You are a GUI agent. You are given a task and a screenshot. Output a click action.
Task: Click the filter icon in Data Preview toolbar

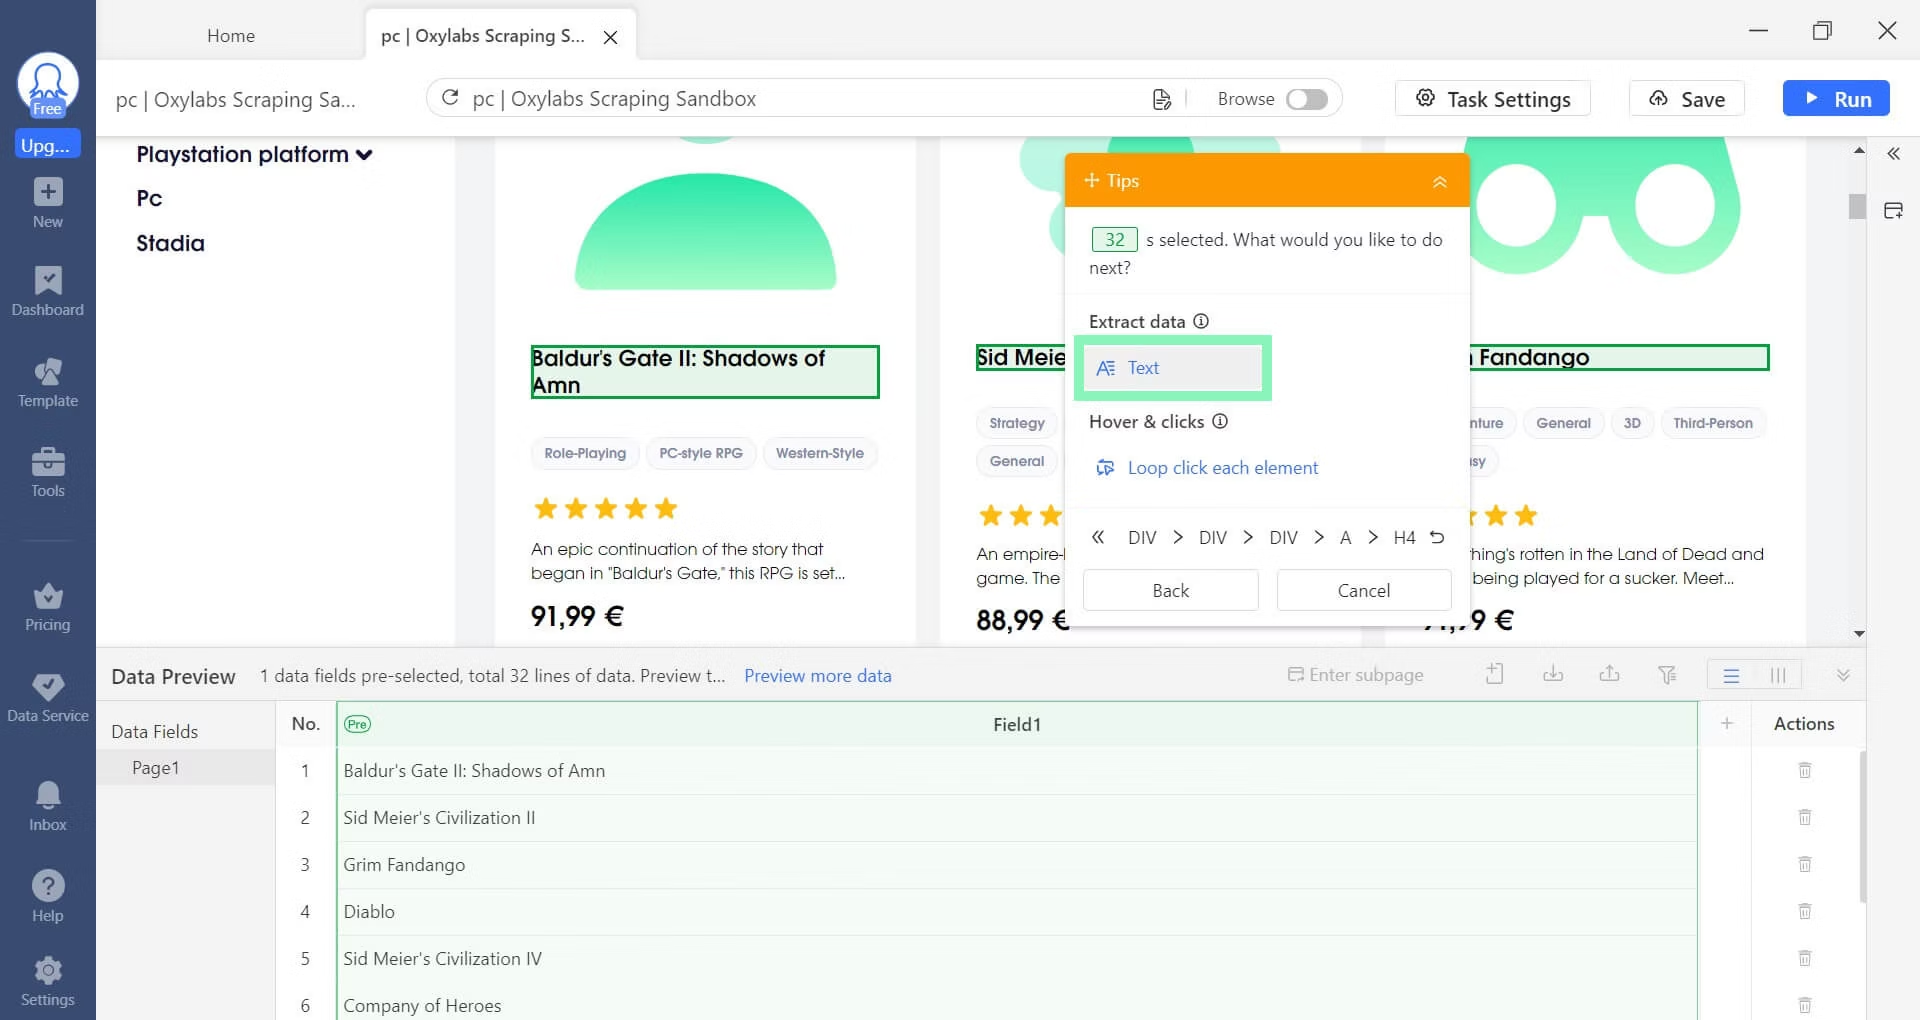1667,675
